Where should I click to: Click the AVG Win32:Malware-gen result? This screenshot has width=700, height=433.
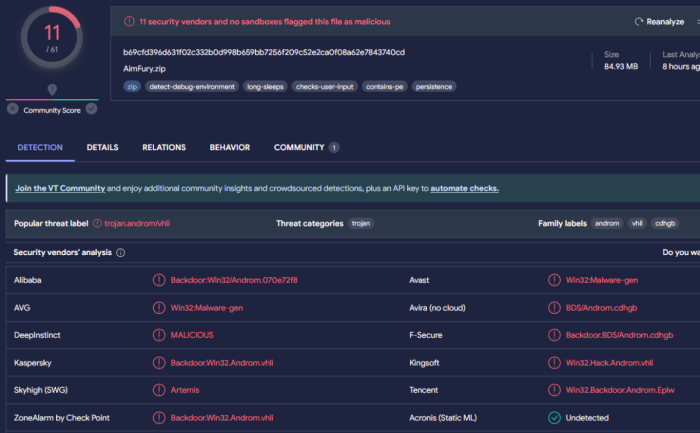point(207,308)
